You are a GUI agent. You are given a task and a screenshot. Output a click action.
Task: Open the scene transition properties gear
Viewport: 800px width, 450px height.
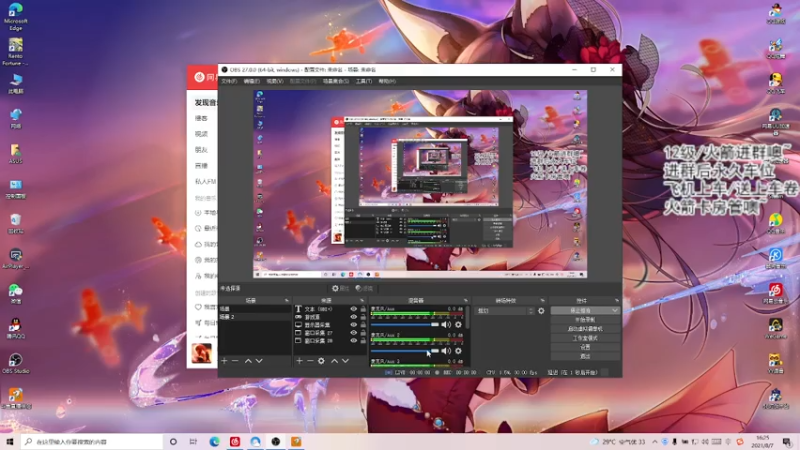point(541,311)
